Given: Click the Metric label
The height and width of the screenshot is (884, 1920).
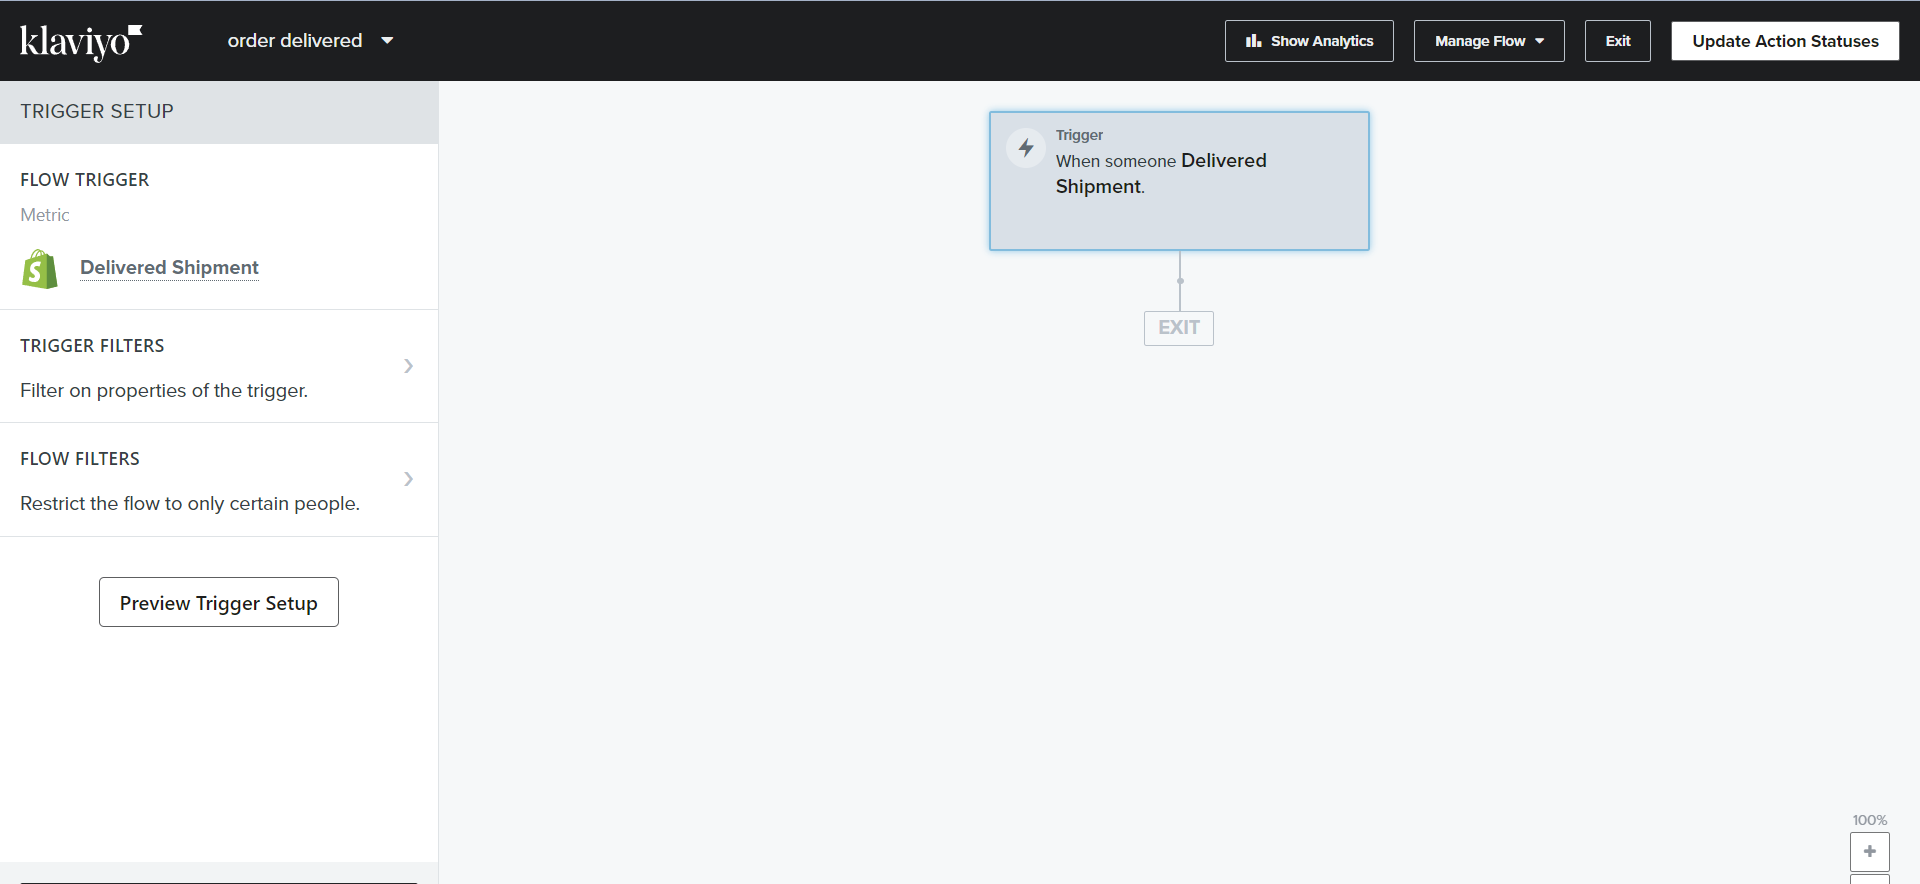Looking at the screenshot, I should pyautogui.click(x=45, y=215).
